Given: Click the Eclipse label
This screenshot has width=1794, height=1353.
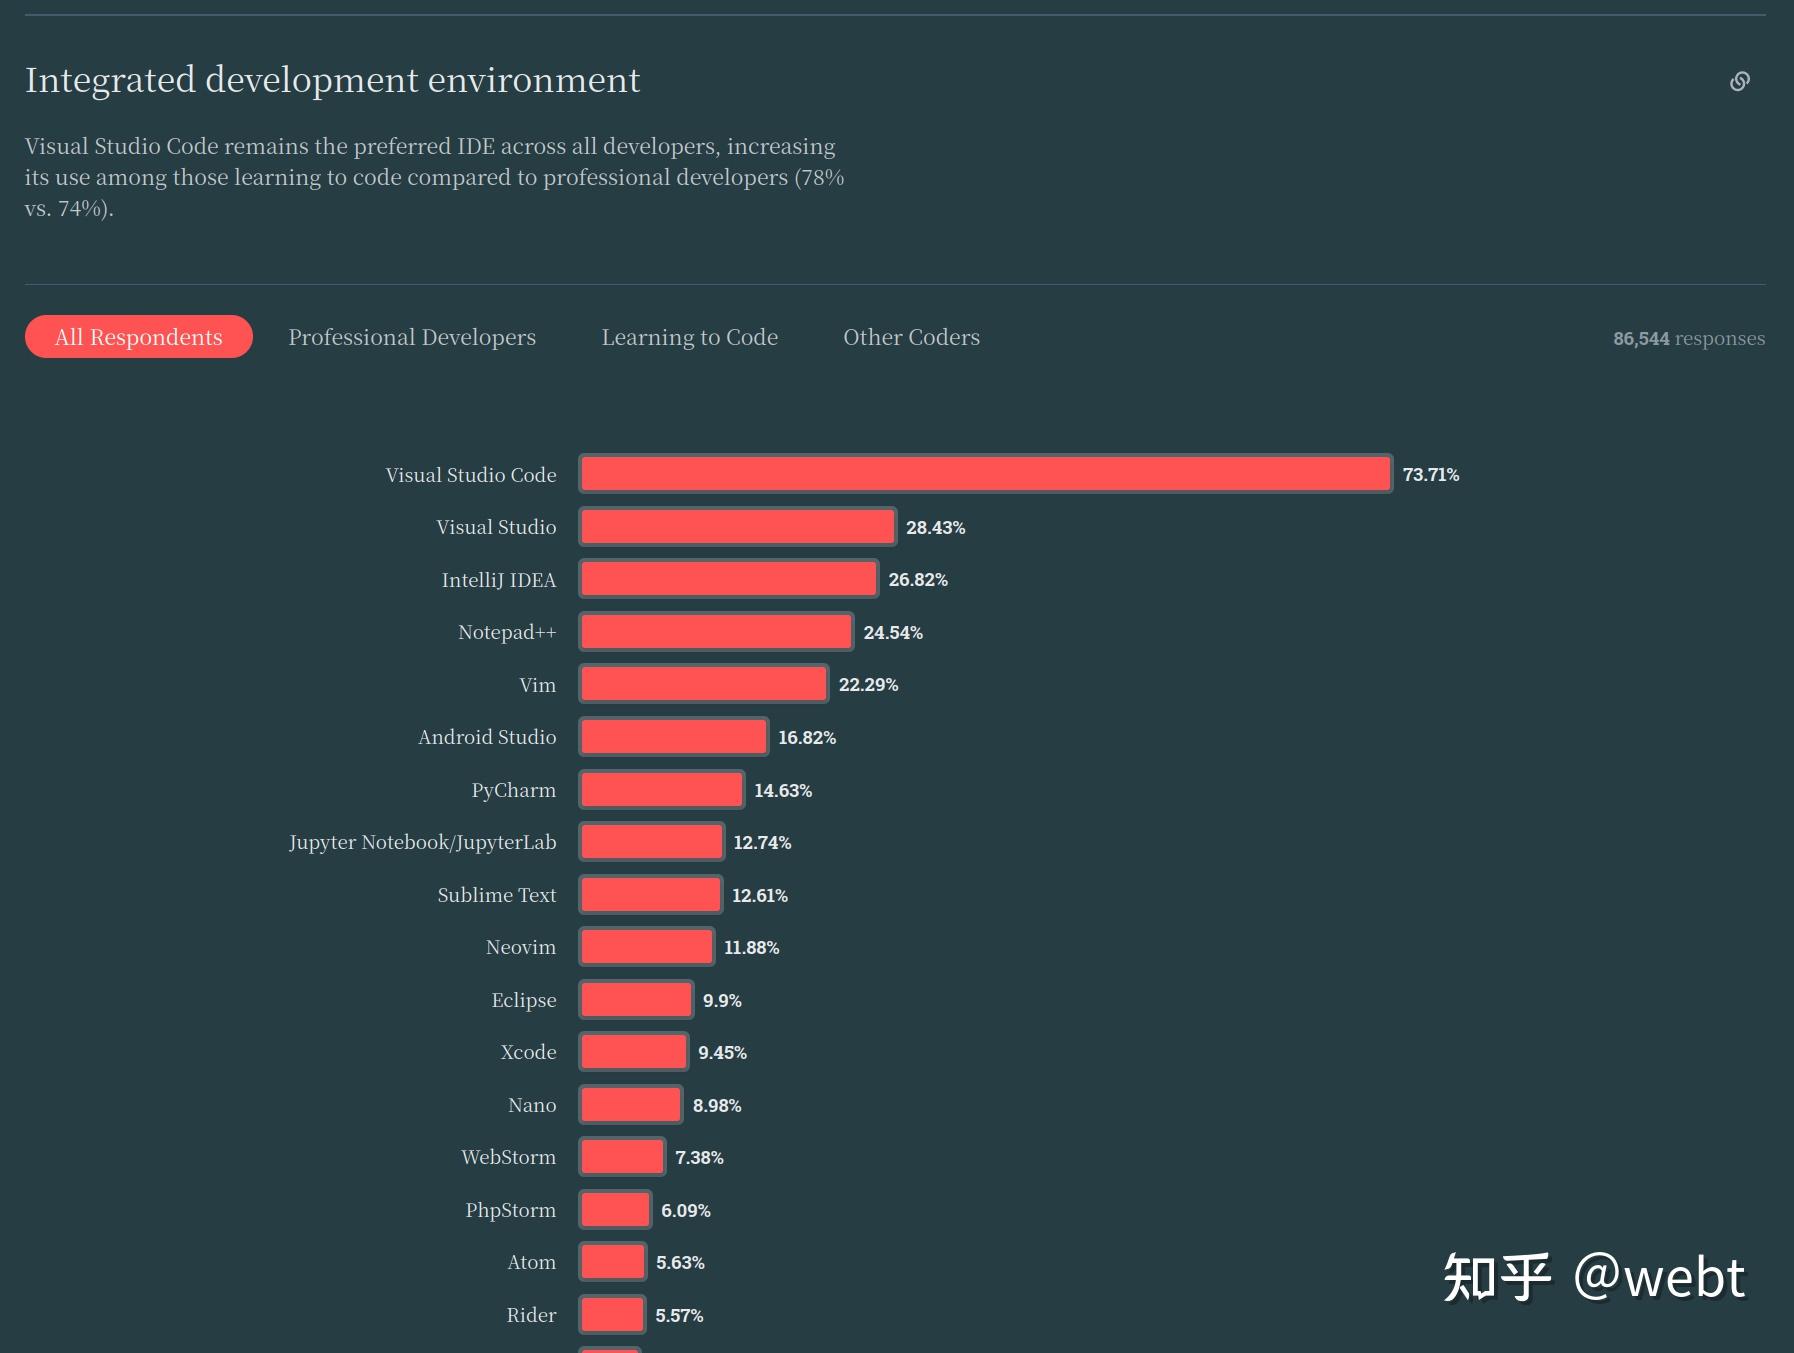Looking at the screenshot, I should (x=524, y=1000).
